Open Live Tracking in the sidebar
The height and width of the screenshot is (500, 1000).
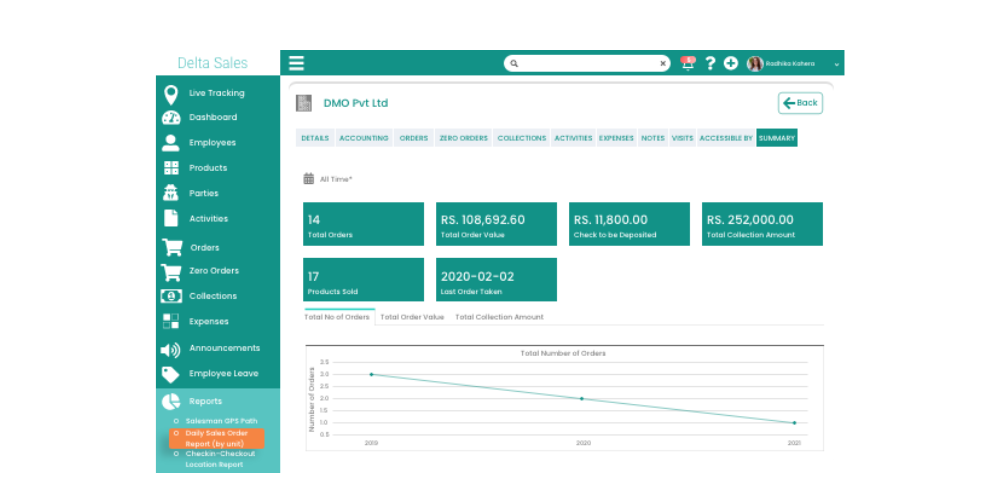[217, 93]
